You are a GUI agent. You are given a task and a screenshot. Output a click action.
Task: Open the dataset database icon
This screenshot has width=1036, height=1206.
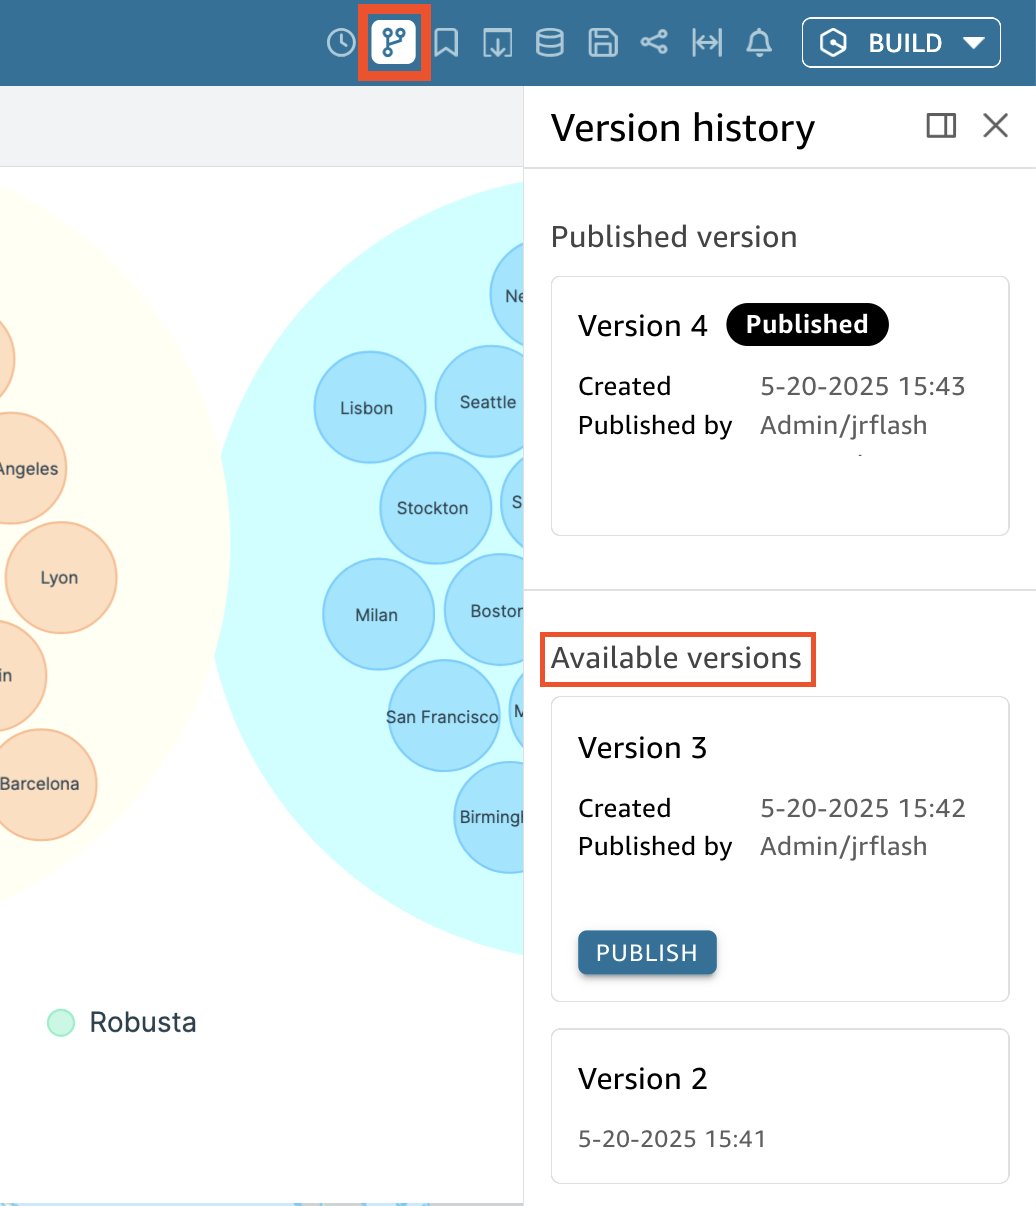550,43
